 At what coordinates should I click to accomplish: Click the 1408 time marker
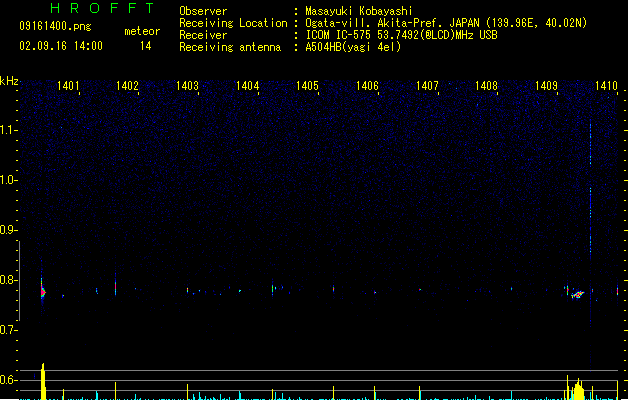pyautogui.click(x=487, y=86)
